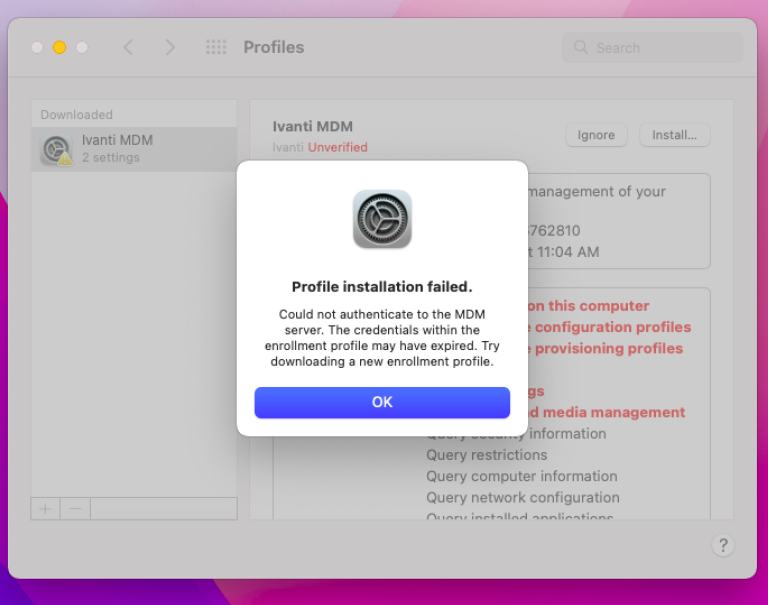Viewport: 768px width, 605px height.
Task: Go back using the left chevron
Action: (x=128, y=47)
